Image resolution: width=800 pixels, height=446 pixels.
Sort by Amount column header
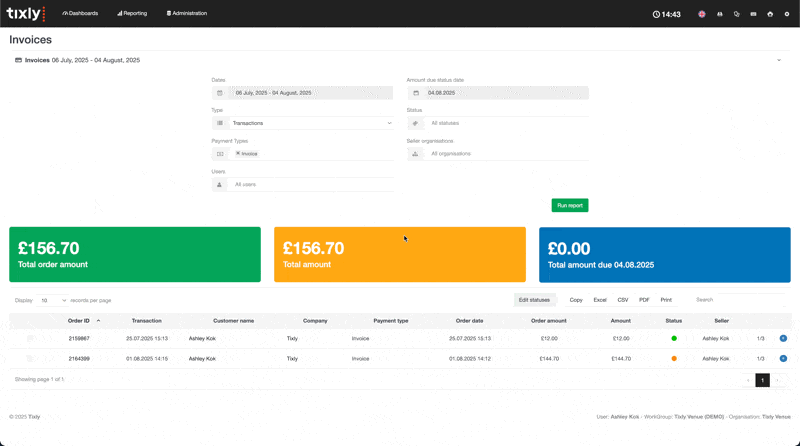point(620,321)
